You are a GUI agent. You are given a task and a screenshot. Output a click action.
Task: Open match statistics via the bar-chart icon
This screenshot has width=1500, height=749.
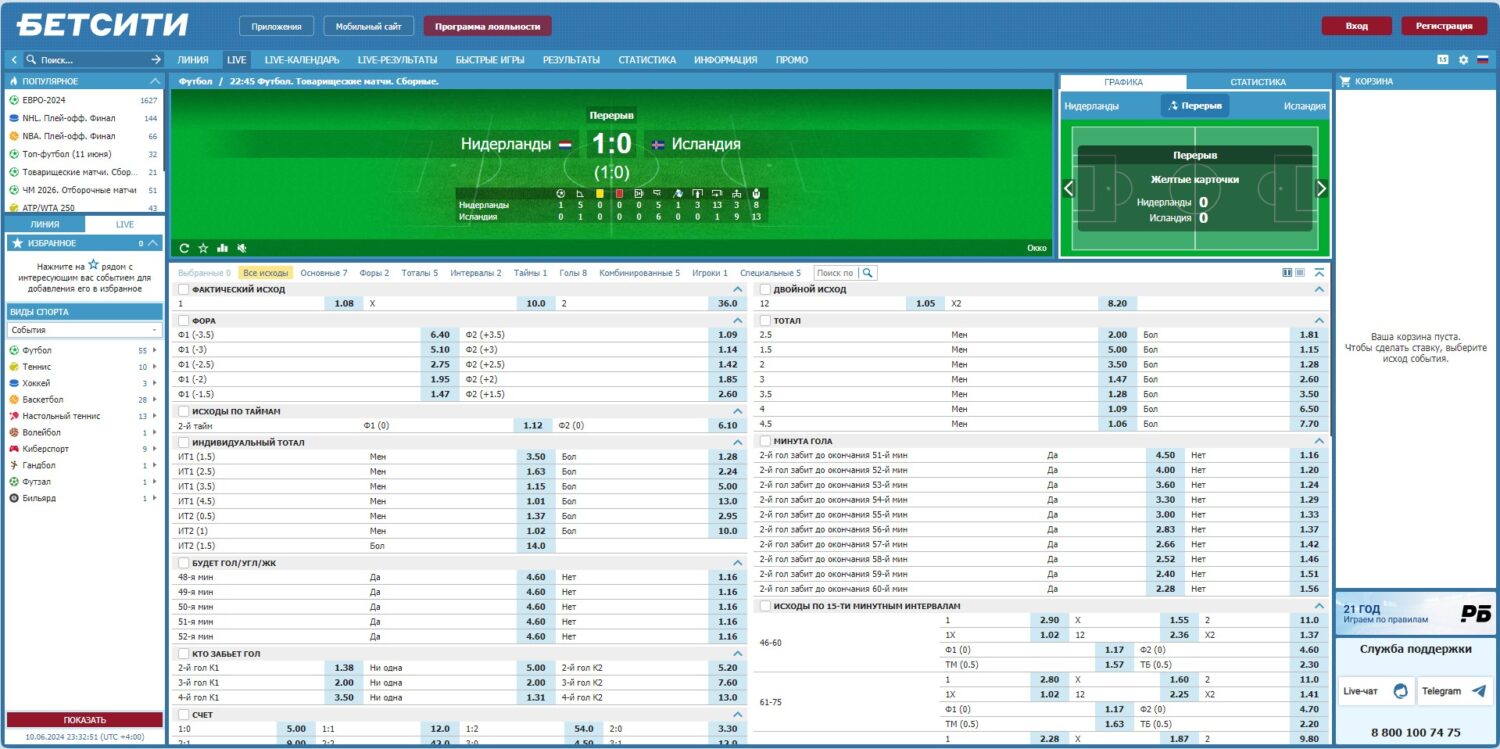pos(222,248)
